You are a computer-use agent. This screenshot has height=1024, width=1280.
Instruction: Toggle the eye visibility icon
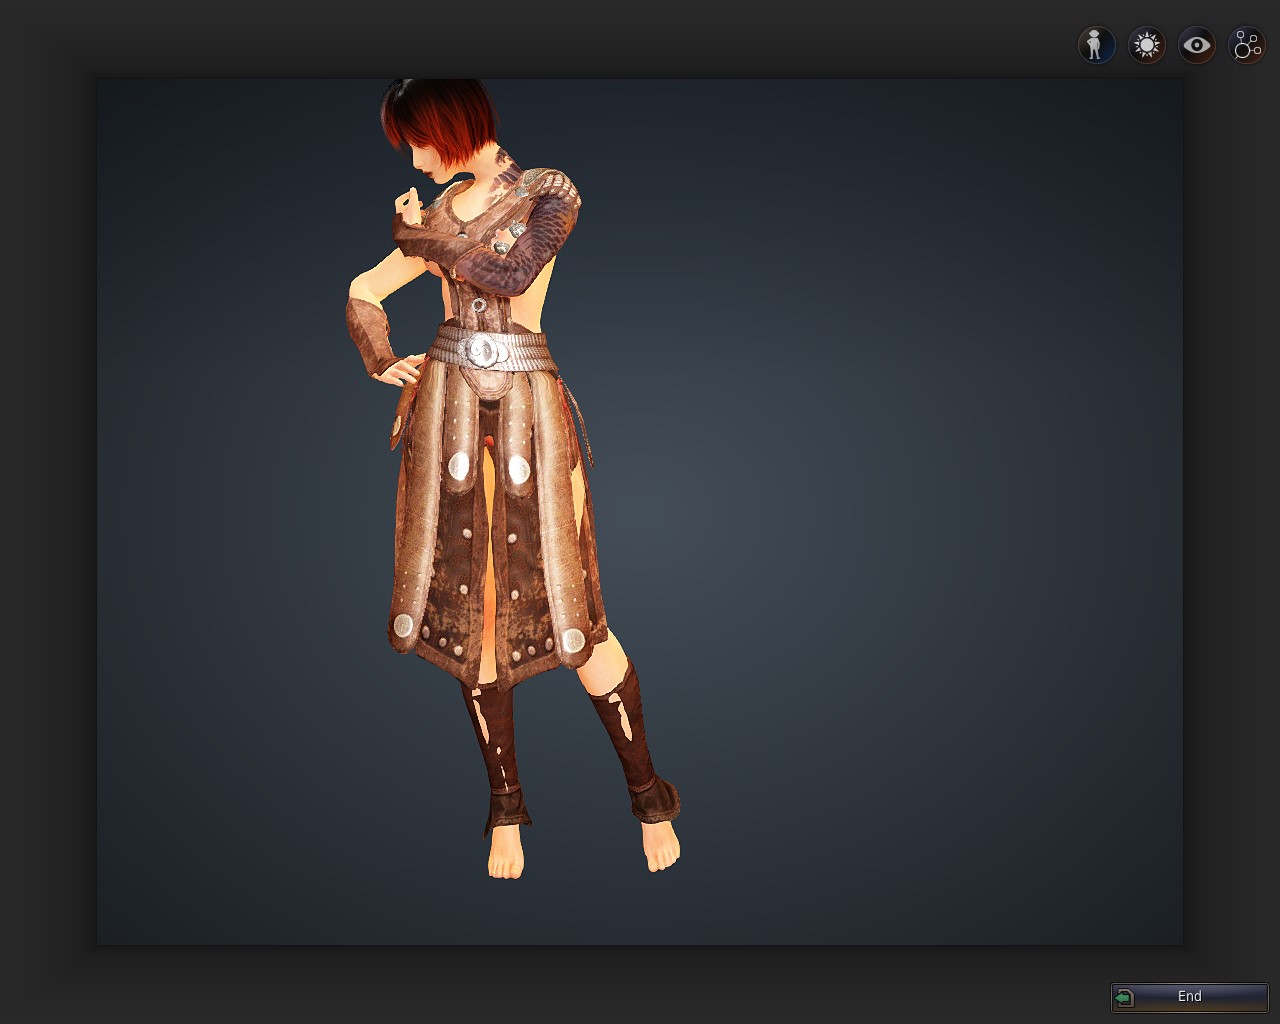(1196, 45)
